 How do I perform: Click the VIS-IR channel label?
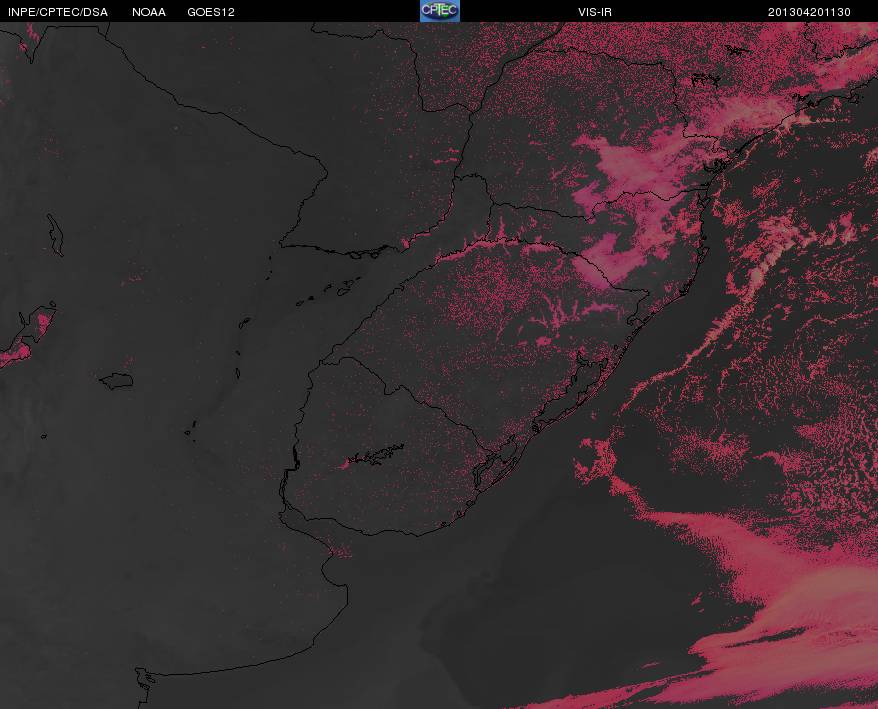coord(595,12)
